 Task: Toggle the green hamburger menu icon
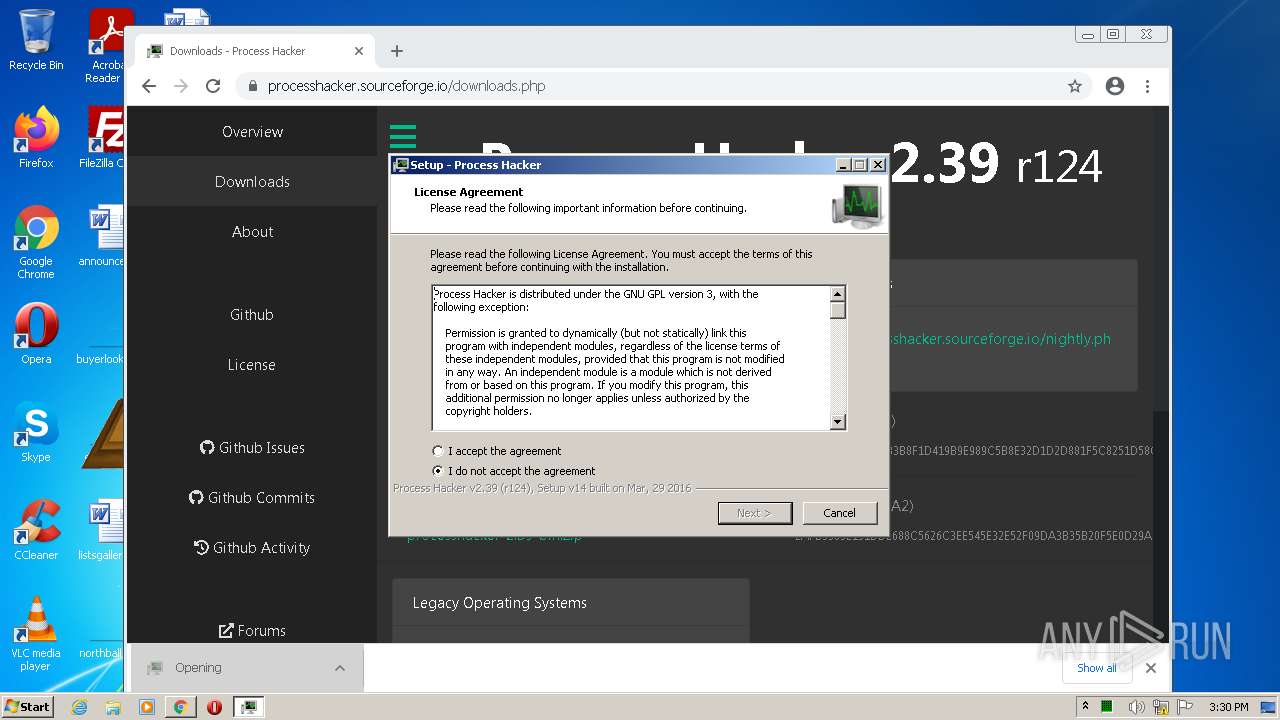403,137
